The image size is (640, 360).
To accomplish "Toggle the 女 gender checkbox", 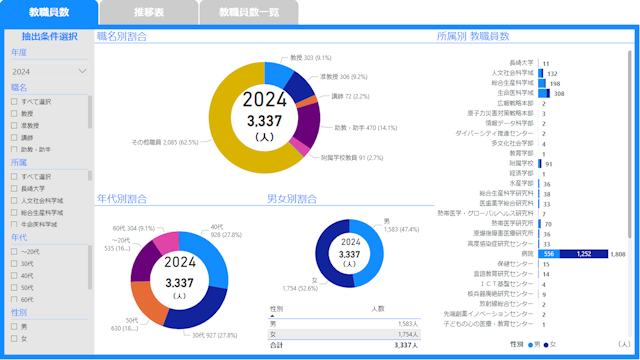I will (14, 338).
